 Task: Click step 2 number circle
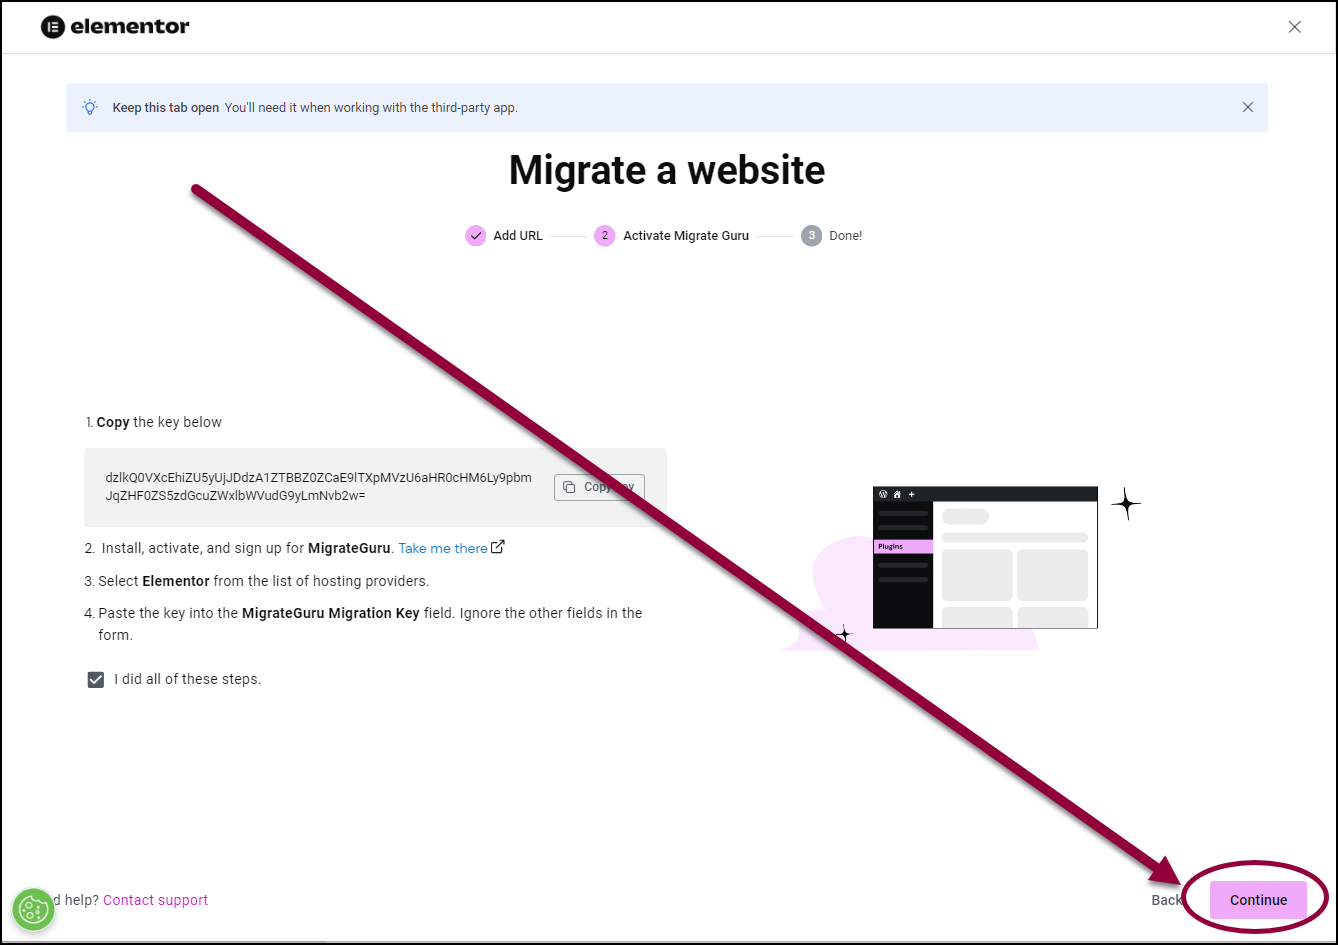[604, 236]
